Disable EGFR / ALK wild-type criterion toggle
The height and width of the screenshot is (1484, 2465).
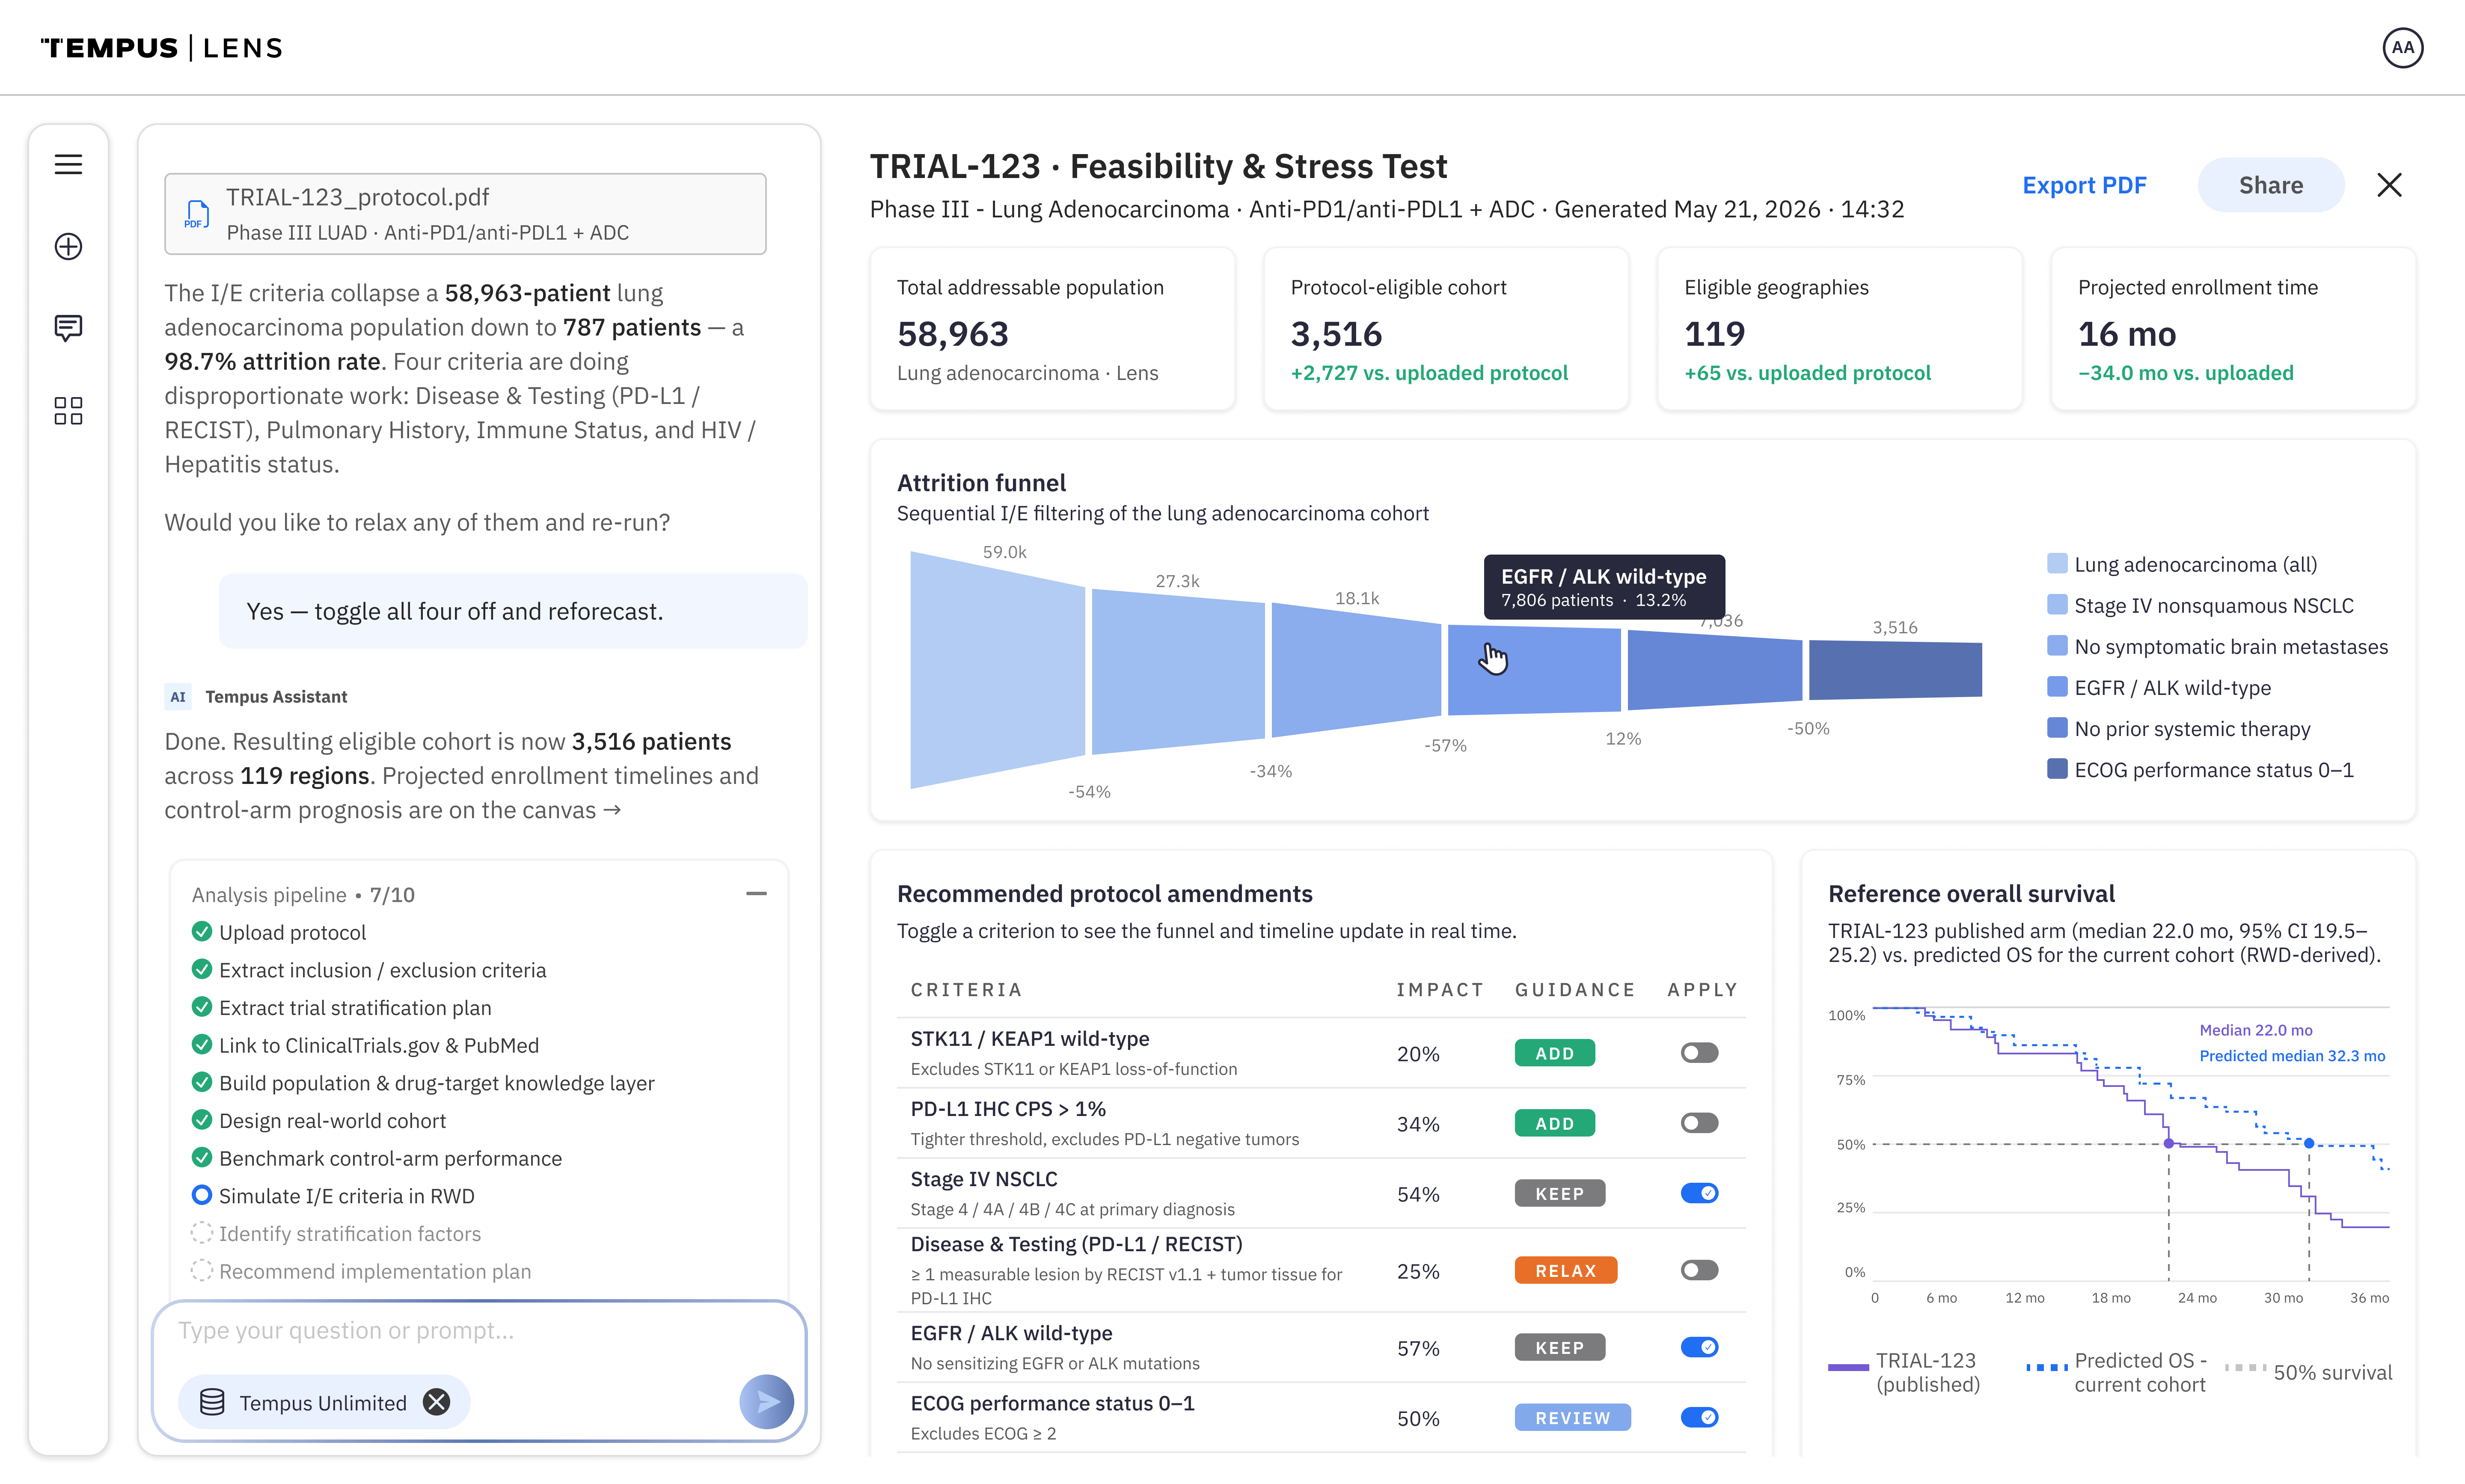click(1699, 1347)
